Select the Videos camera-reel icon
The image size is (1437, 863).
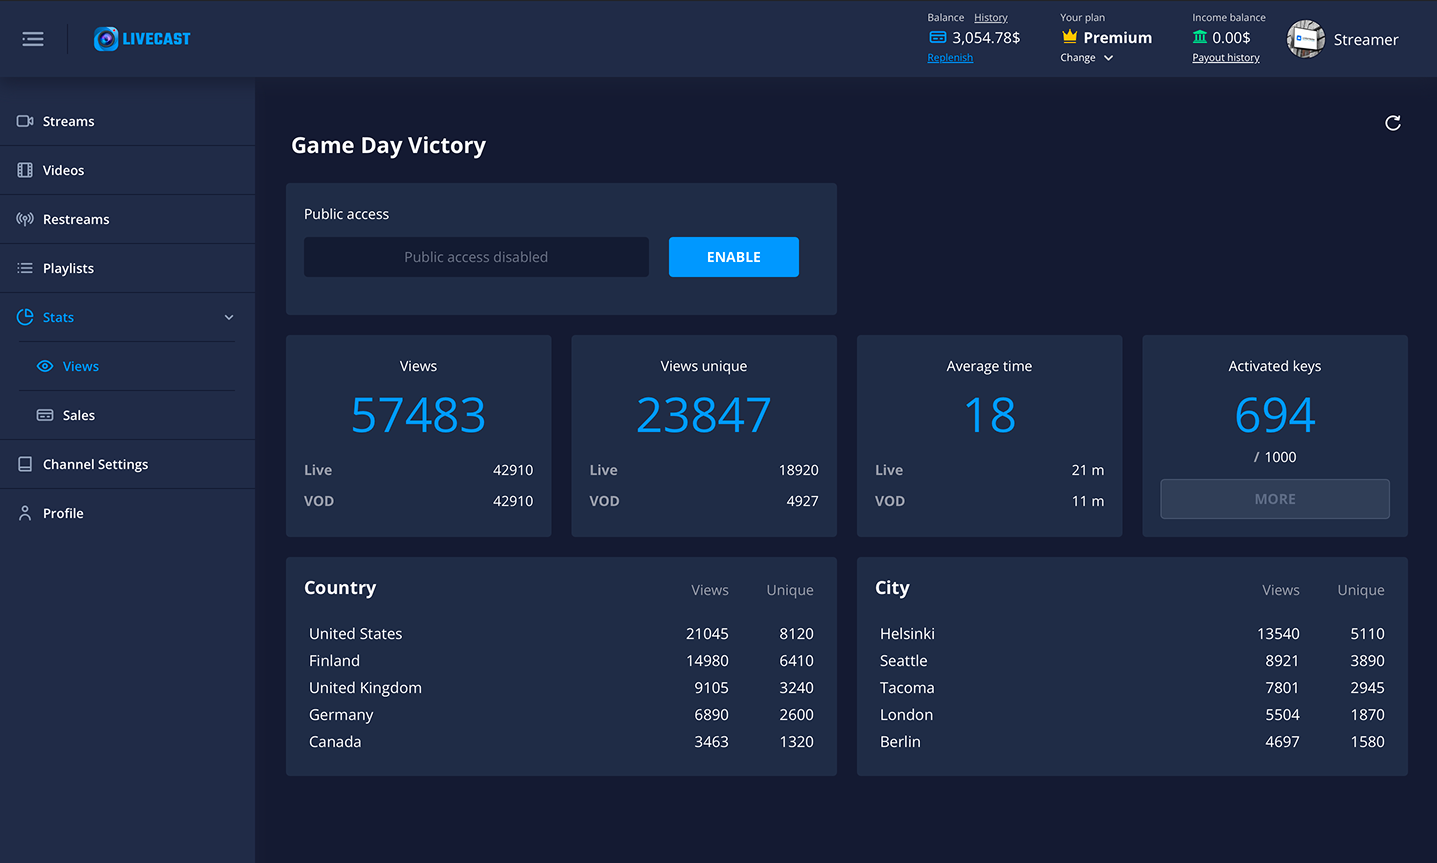(23, 170)
